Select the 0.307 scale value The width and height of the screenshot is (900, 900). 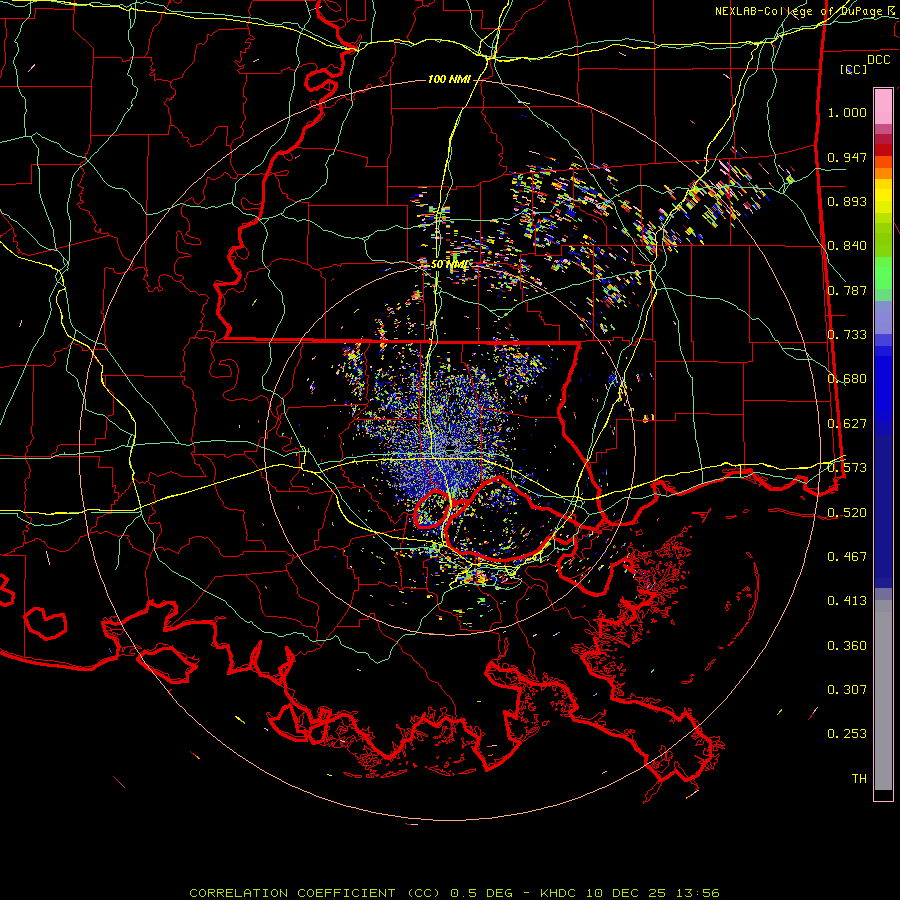[x=847, y=690]
